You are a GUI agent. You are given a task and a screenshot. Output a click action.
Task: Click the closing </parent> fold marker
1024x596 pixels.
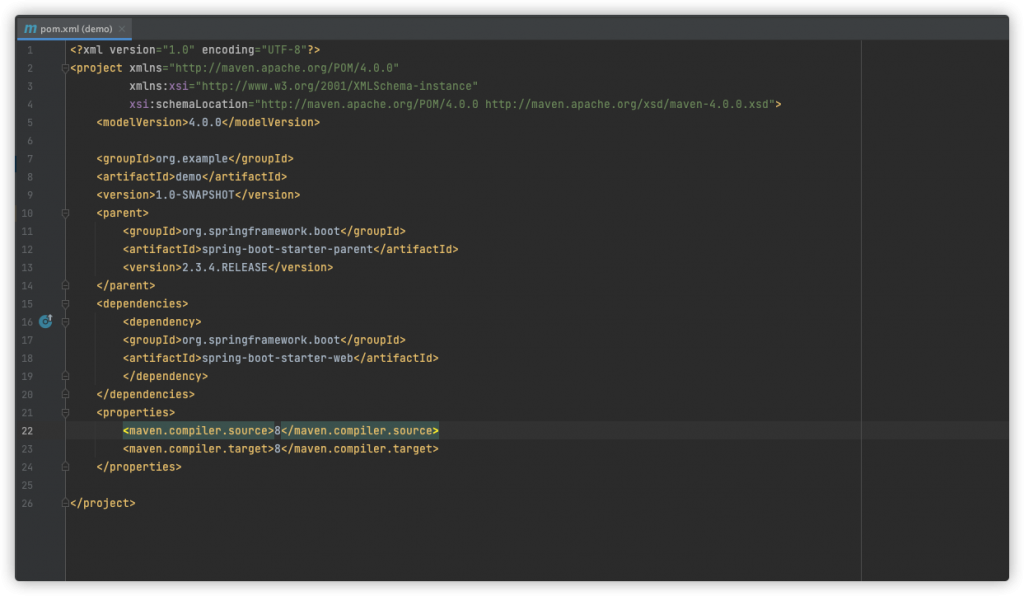(65, 285)
